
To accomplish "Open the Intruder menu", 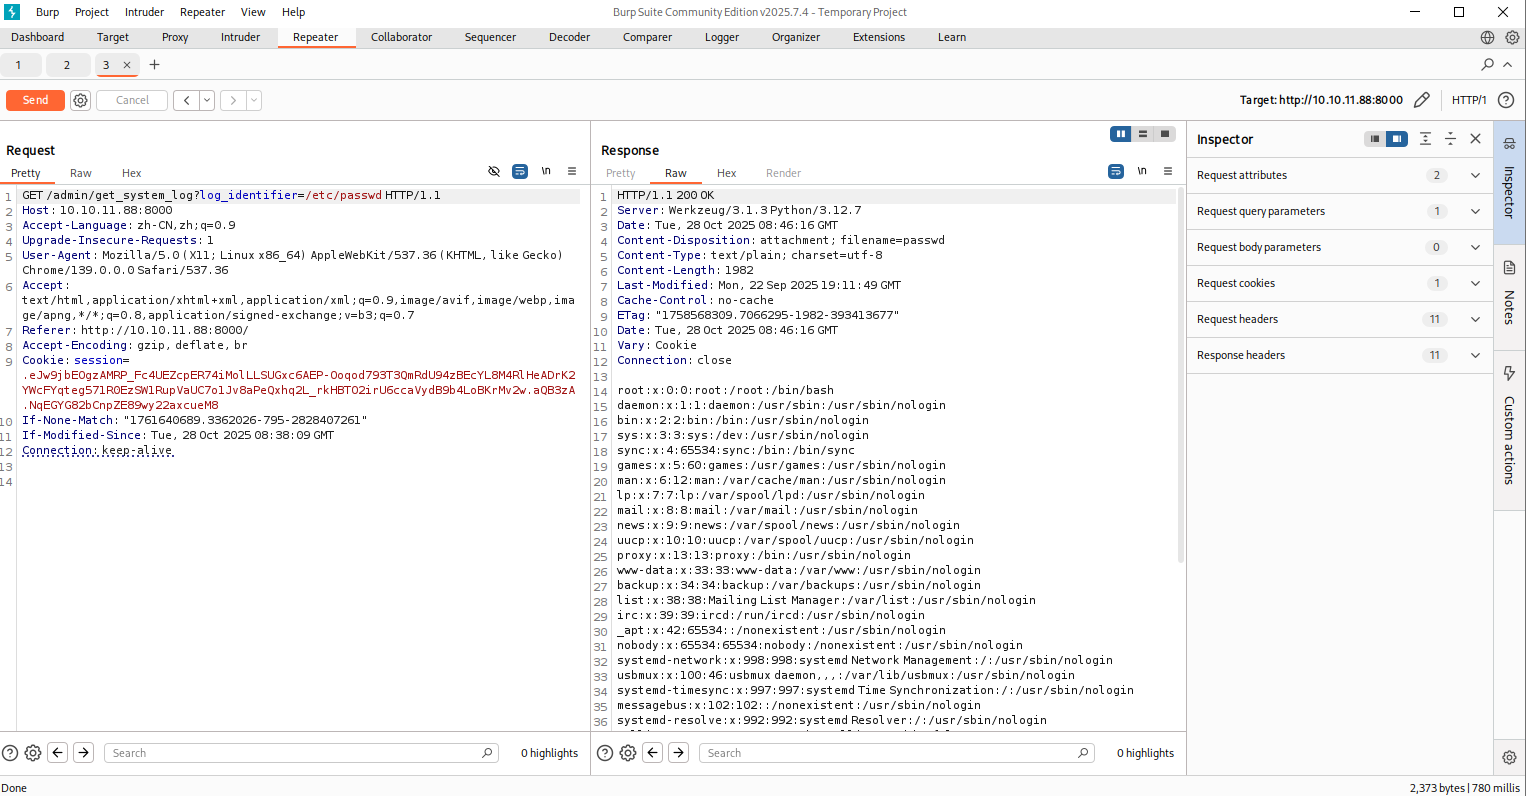I will (x=144, y=12).
